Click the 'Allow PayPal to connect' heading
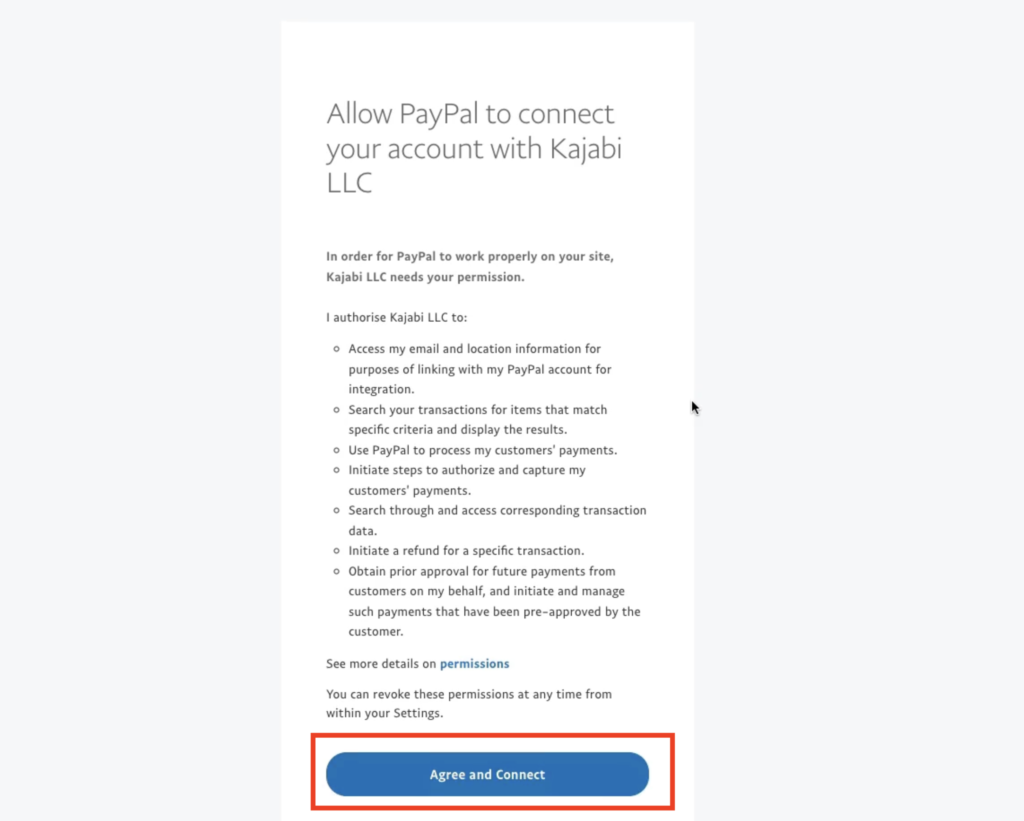The image size is (1024, 821). coord(474,148)
